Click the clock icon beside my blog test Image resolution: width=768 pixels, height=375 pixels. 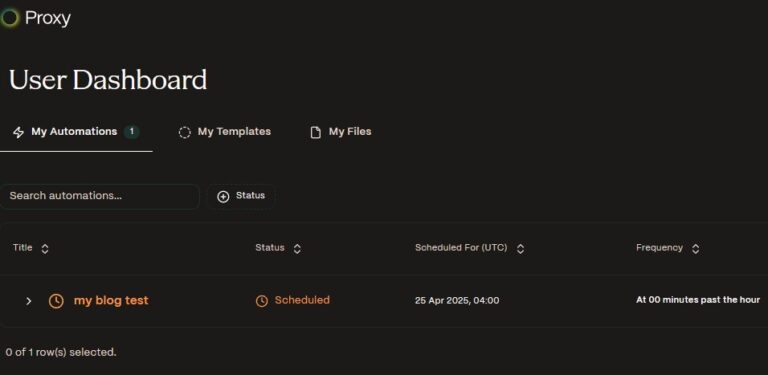[56, 301]
